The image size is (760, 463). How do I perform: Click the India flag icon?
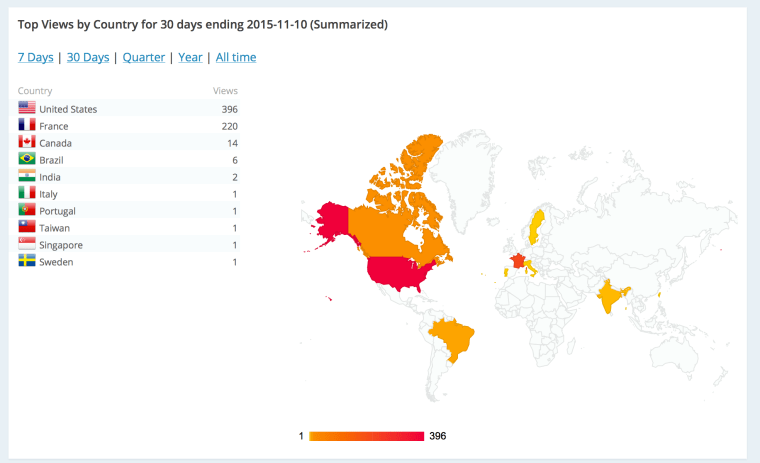(27, 176)
